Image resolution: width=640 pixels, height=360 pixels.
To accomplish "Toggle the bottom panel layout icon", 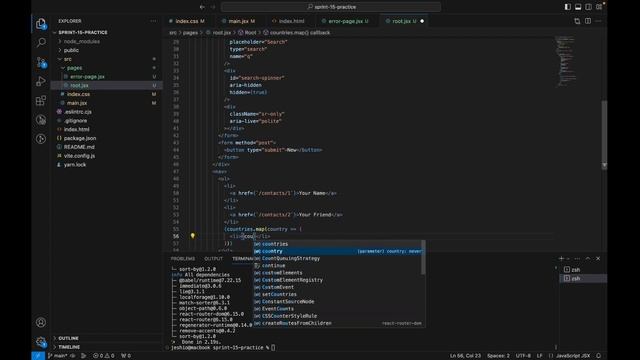I will (x=578, y=7).
